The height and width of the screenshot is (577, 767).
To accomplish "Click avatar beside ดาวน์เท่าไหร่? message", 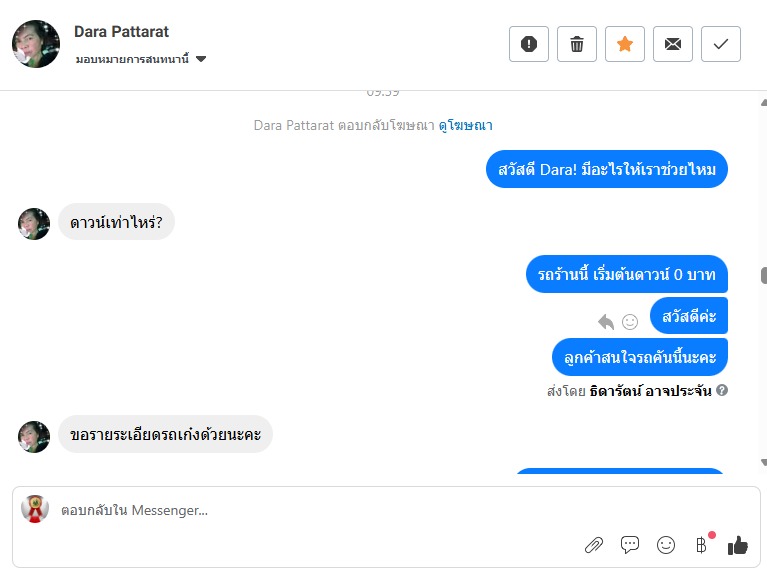I will pos(34,224).
